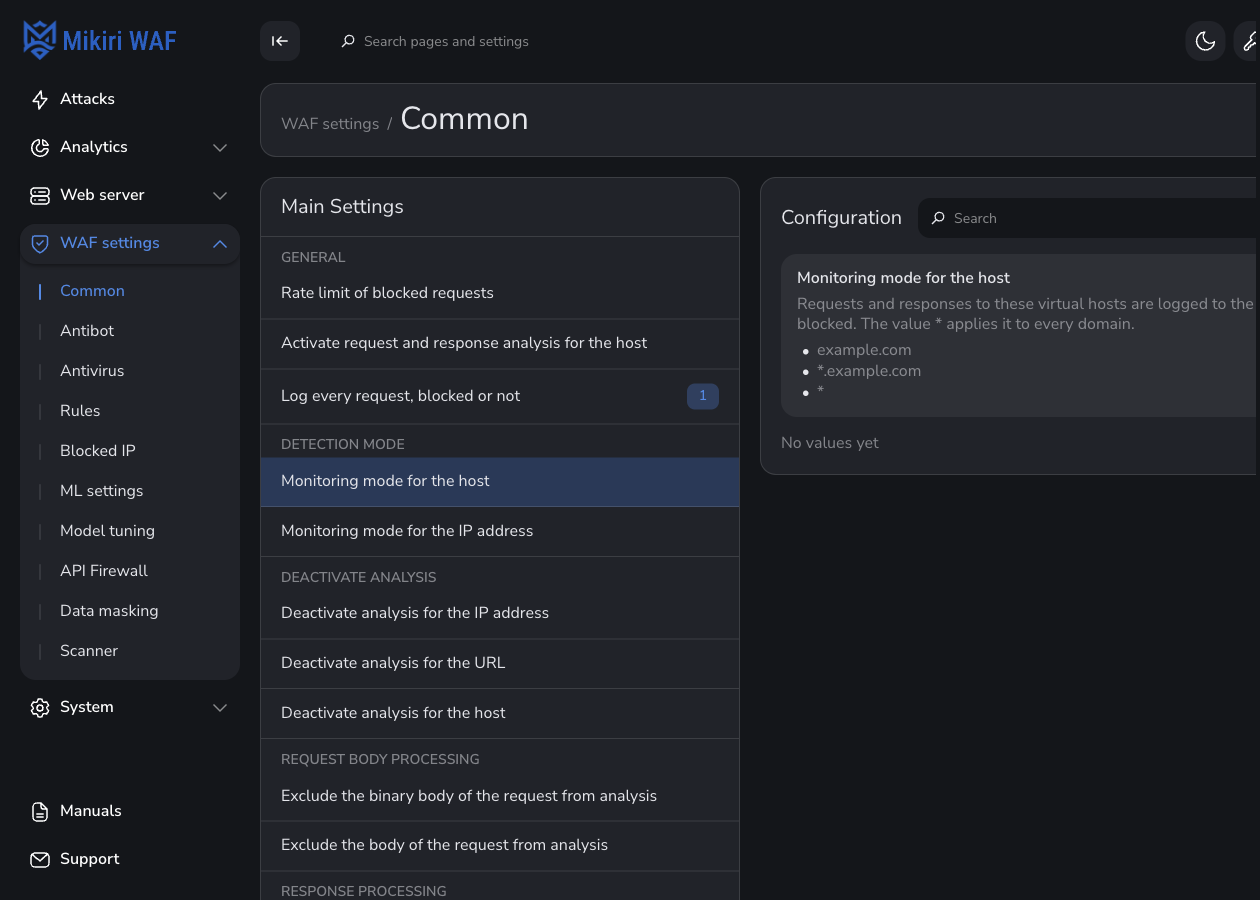The image size is (1260, 900).
Task: Click the Analytics menu label
Action: pos(94,147)
